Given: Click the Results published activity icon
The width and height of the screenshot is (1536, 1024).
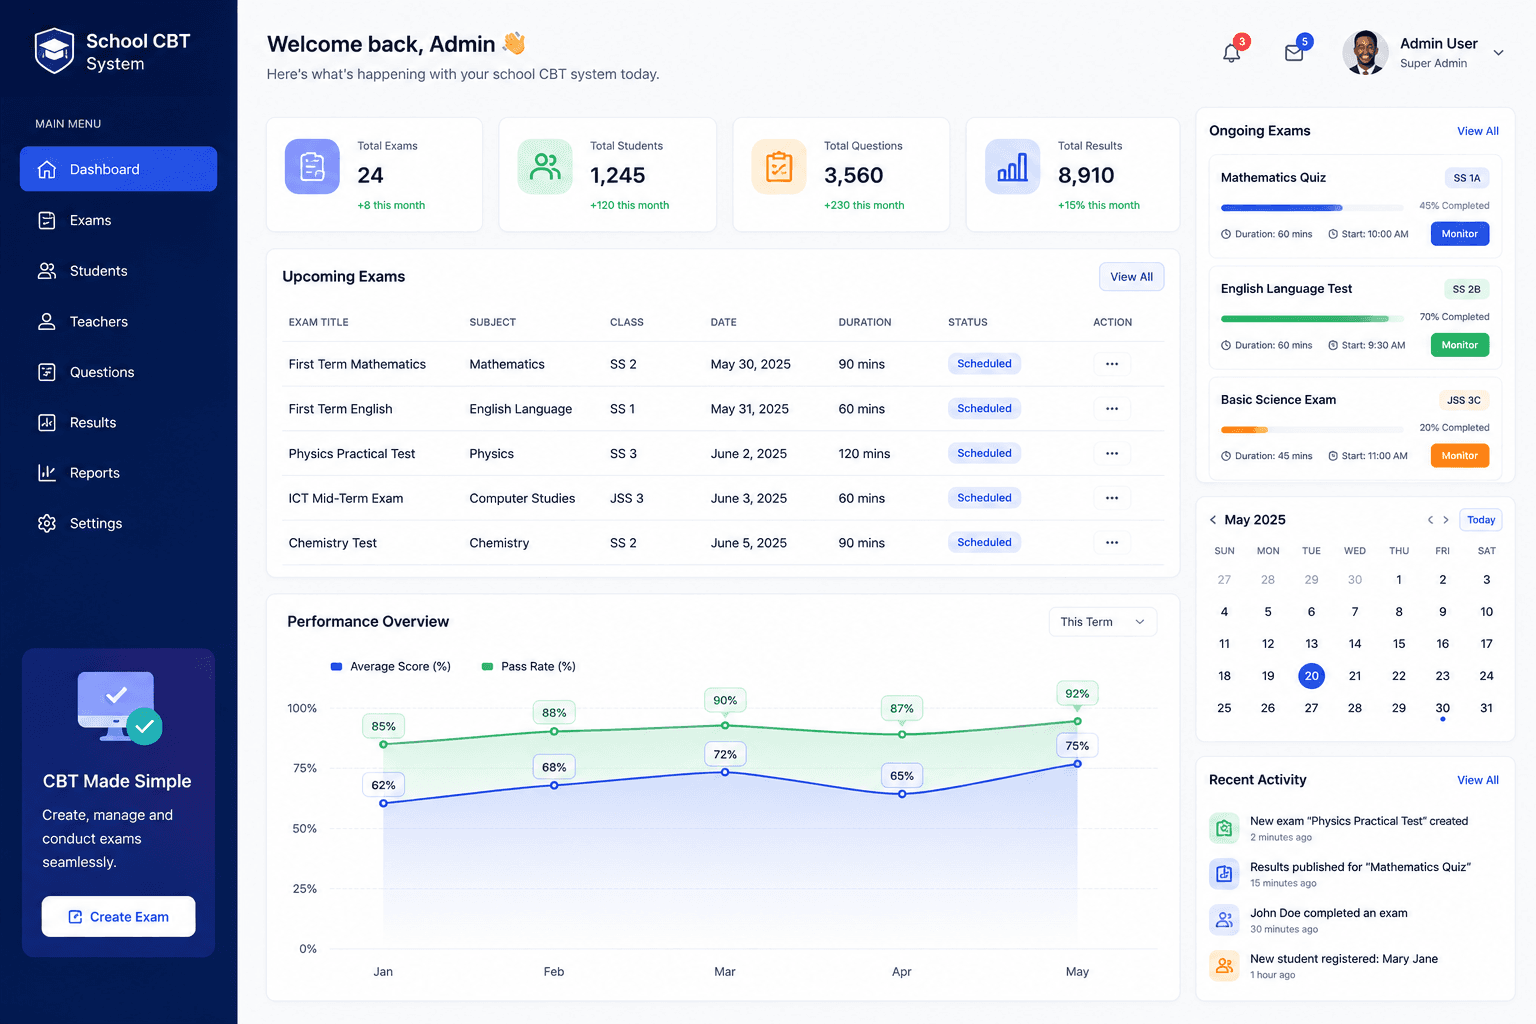Looking at the screenshot, I should click(x=1224, y=874).
